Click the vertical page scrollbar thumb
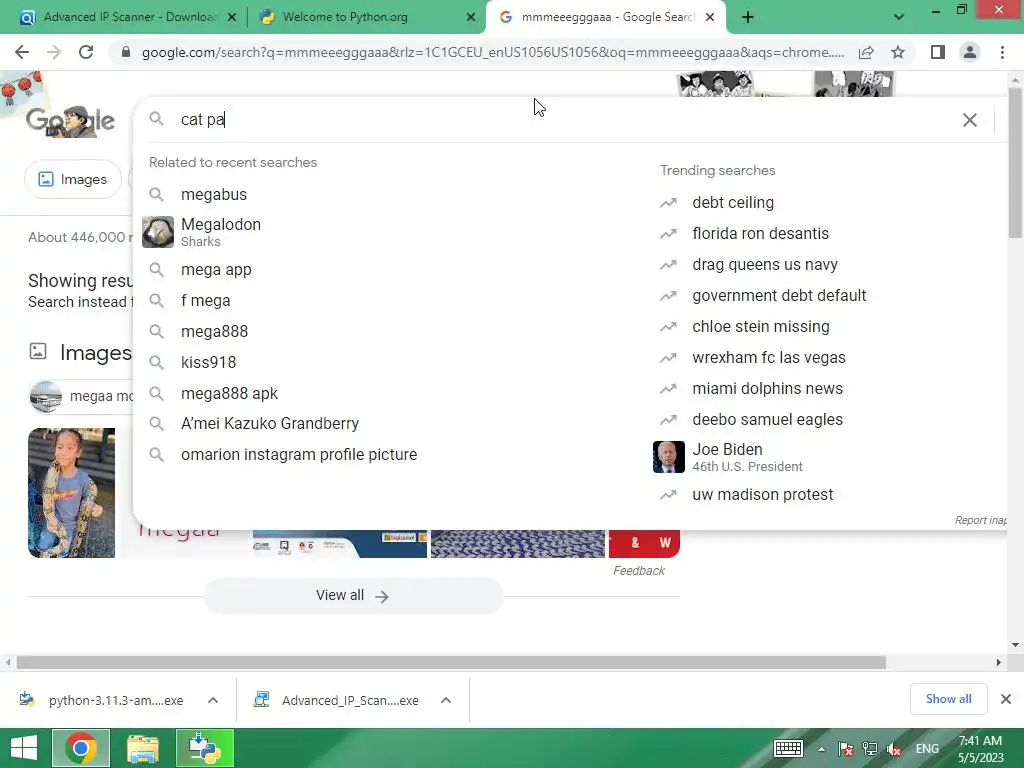The image size is (1024, 768). tap(1015, 163)
